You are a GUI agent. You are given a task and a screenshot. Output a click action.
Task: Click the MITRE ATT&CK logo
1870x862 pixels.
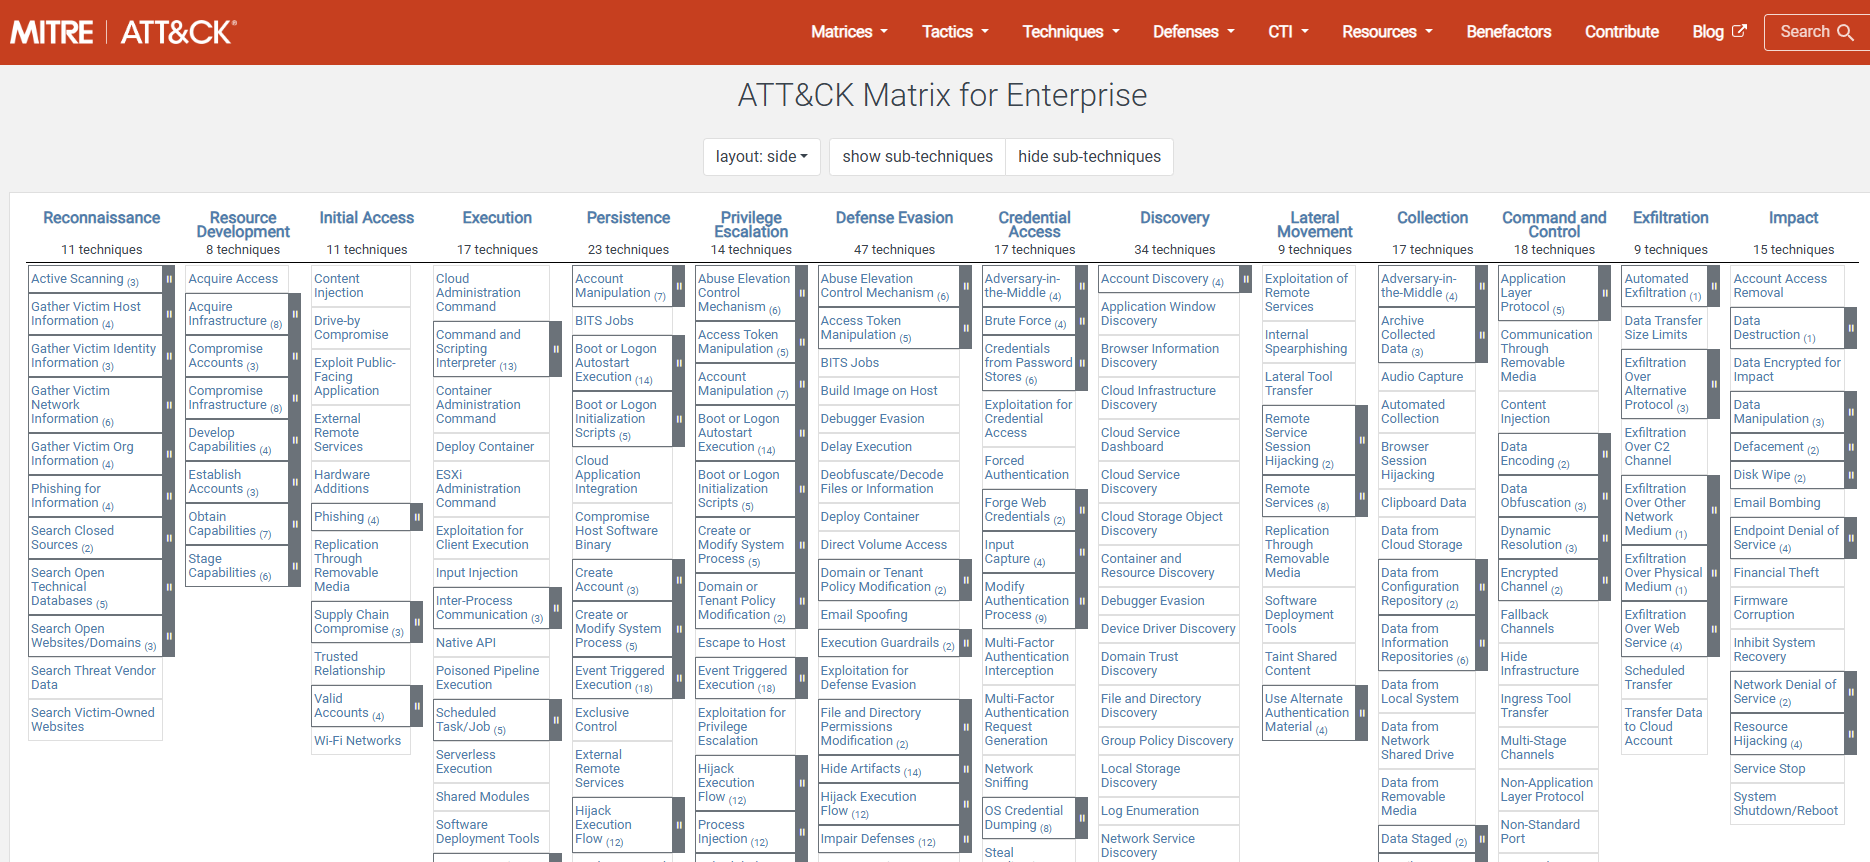click(x=124, y=32)
